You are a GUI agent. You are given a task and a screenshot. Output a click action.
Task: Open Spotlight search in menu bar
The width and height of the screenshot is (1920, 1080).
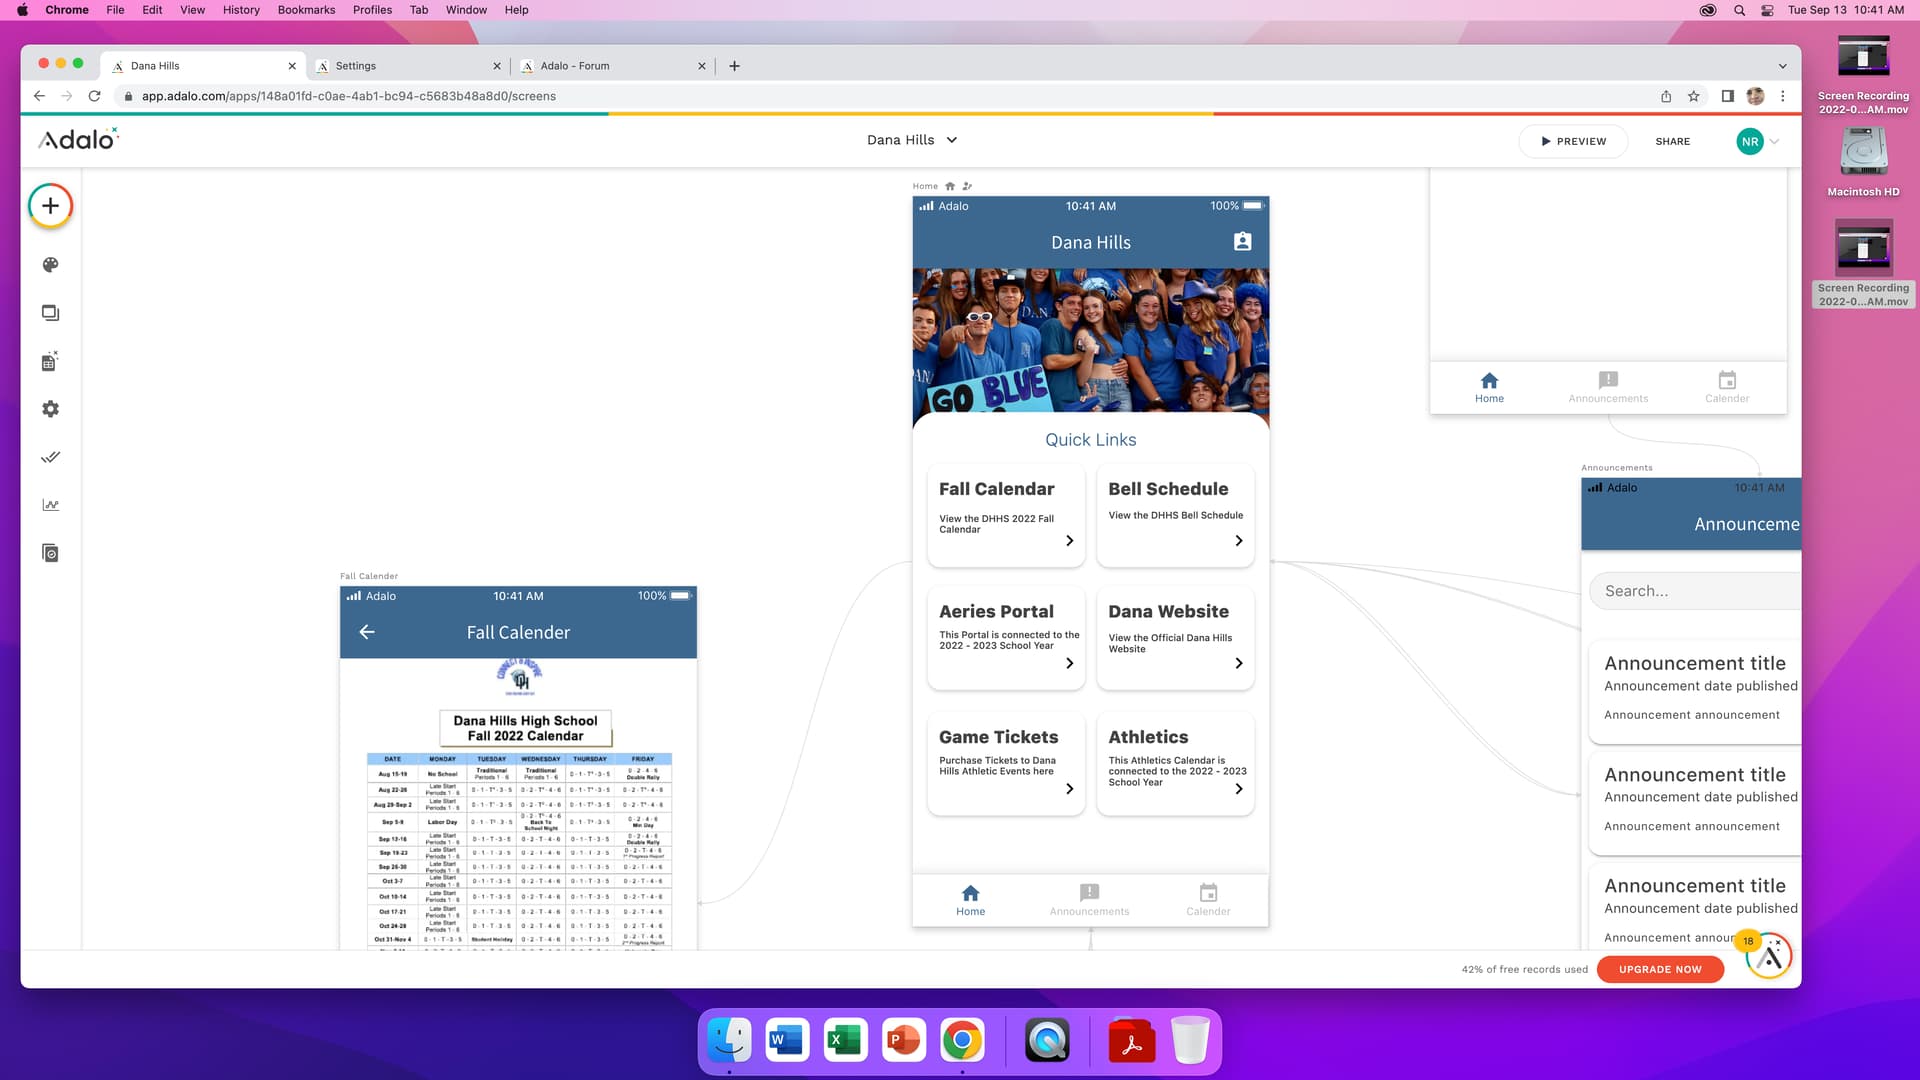[x=1739, y=10]
